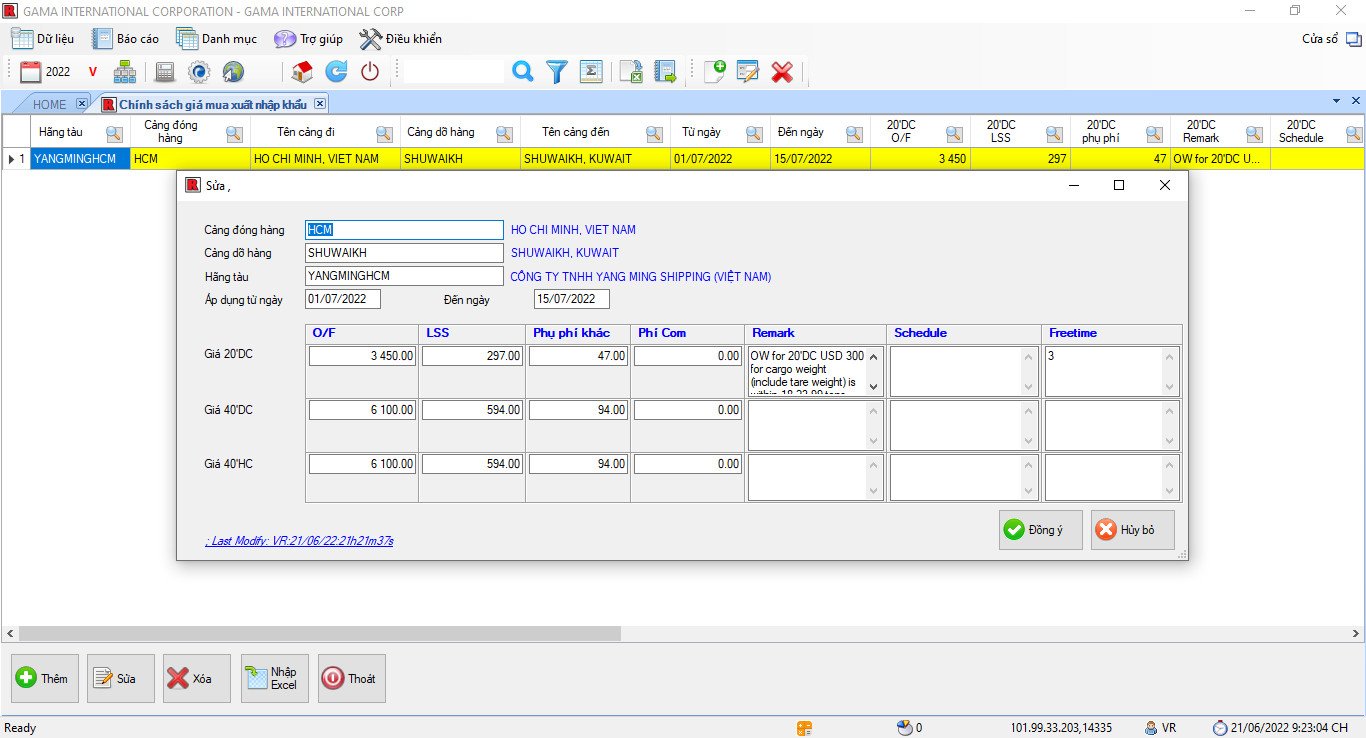Open the Hãng tàu column filter
Screen dimensions: 1366x738
pos(114,133)
